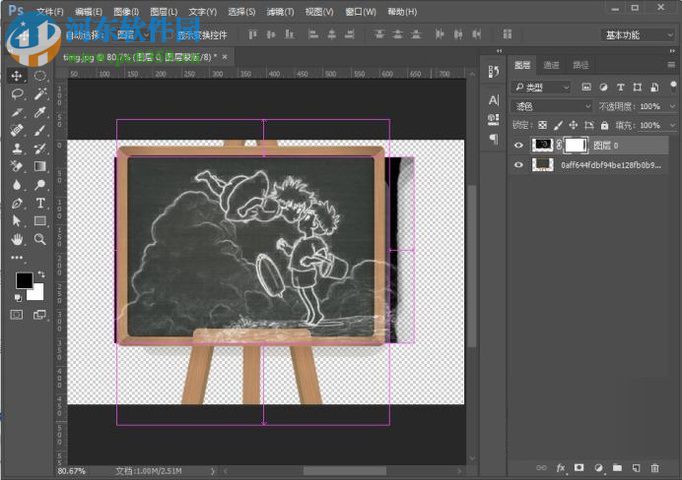Select the Rectangle shape tool

[x=40, y=221]
